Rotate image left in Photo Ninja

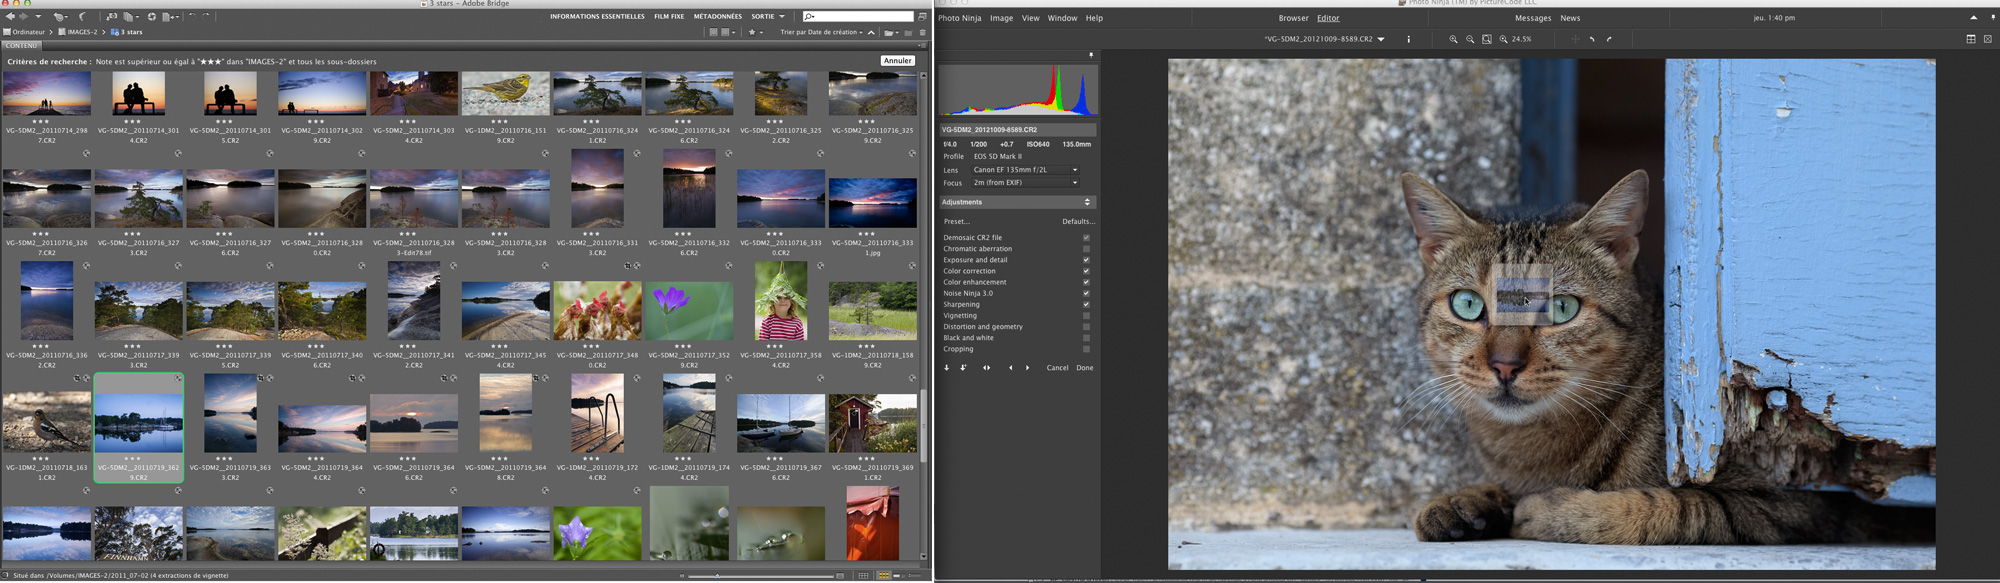1592,39
